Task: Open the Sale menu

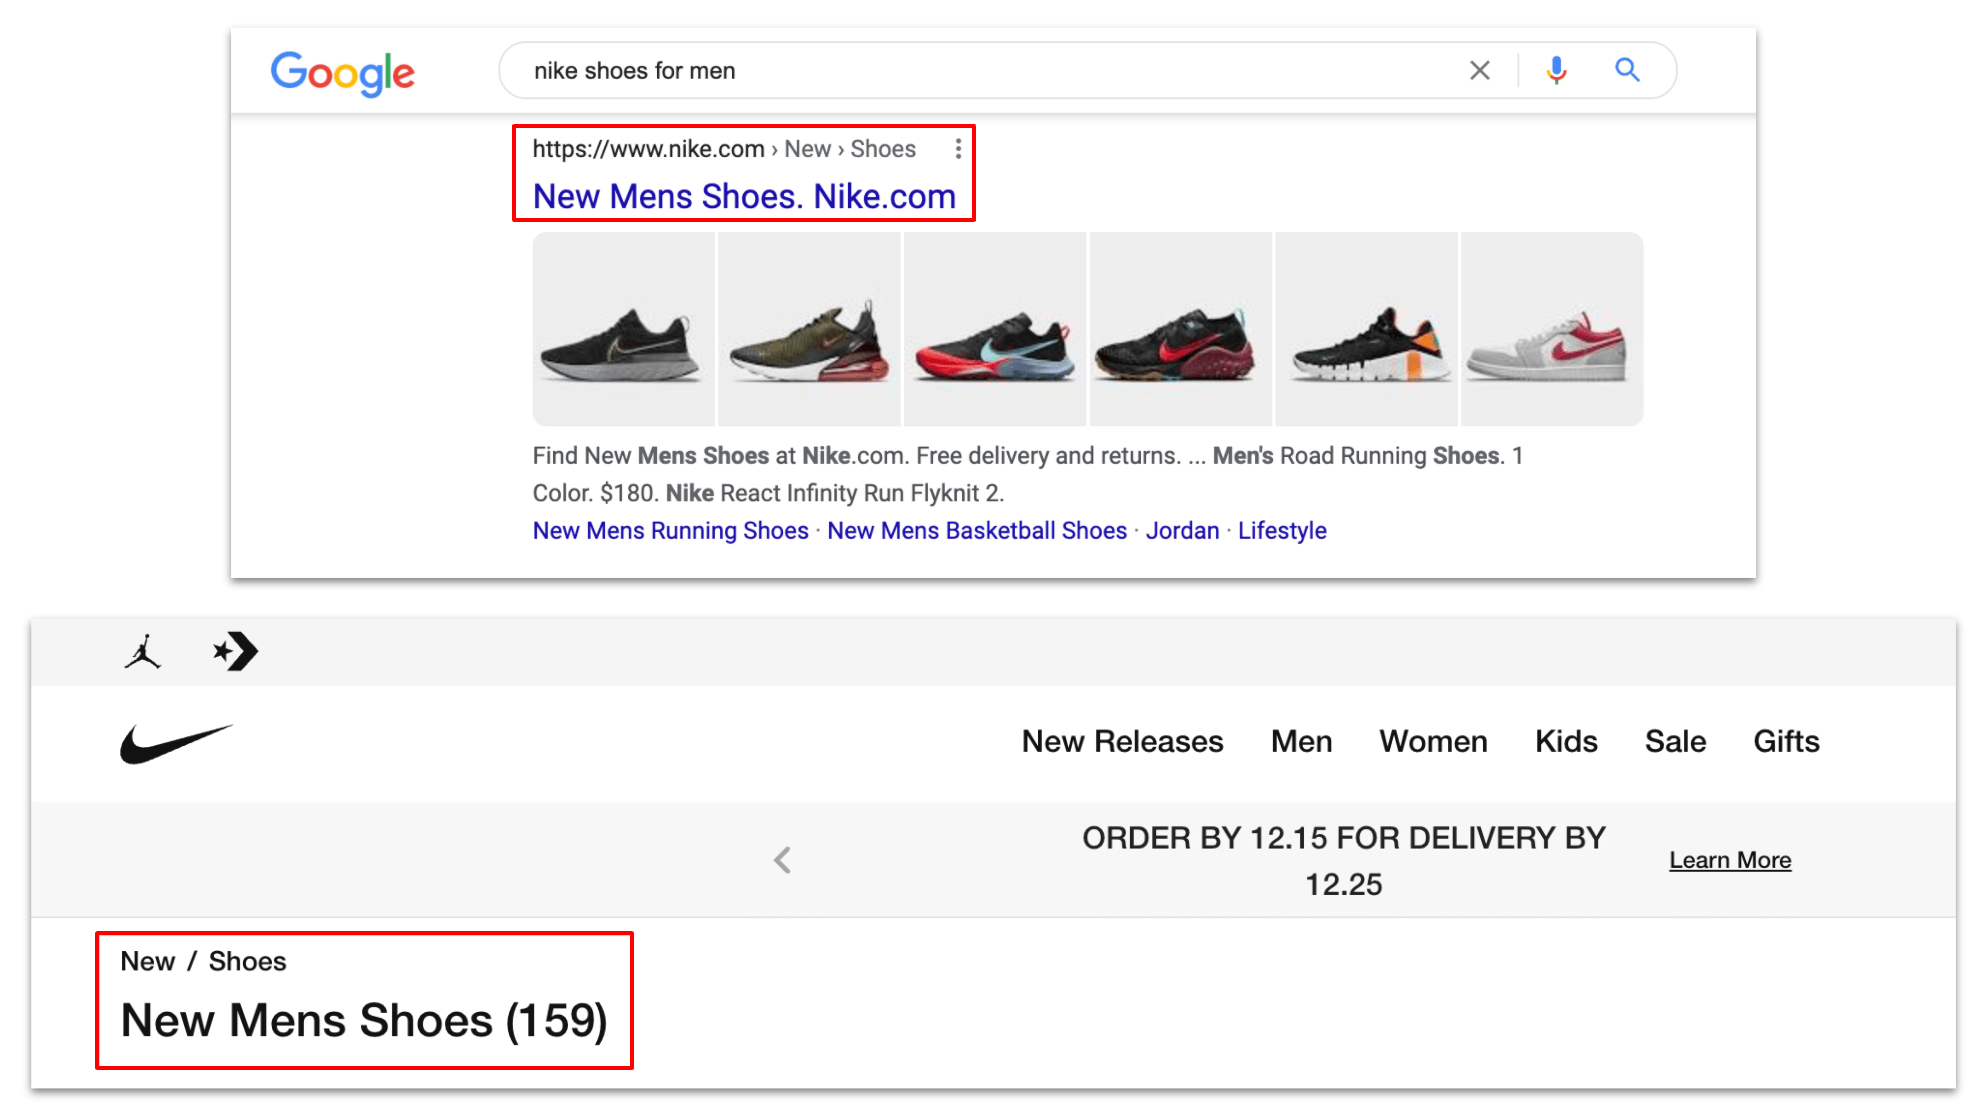Action: click(1675, 741)
